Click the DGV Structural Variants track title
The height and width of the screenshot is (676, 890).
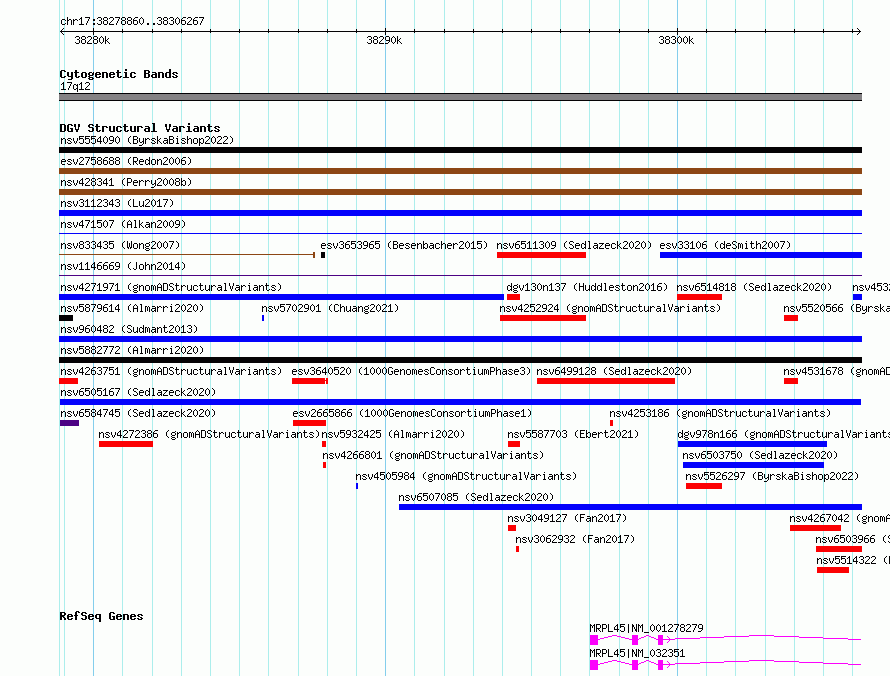click(140, 128)
